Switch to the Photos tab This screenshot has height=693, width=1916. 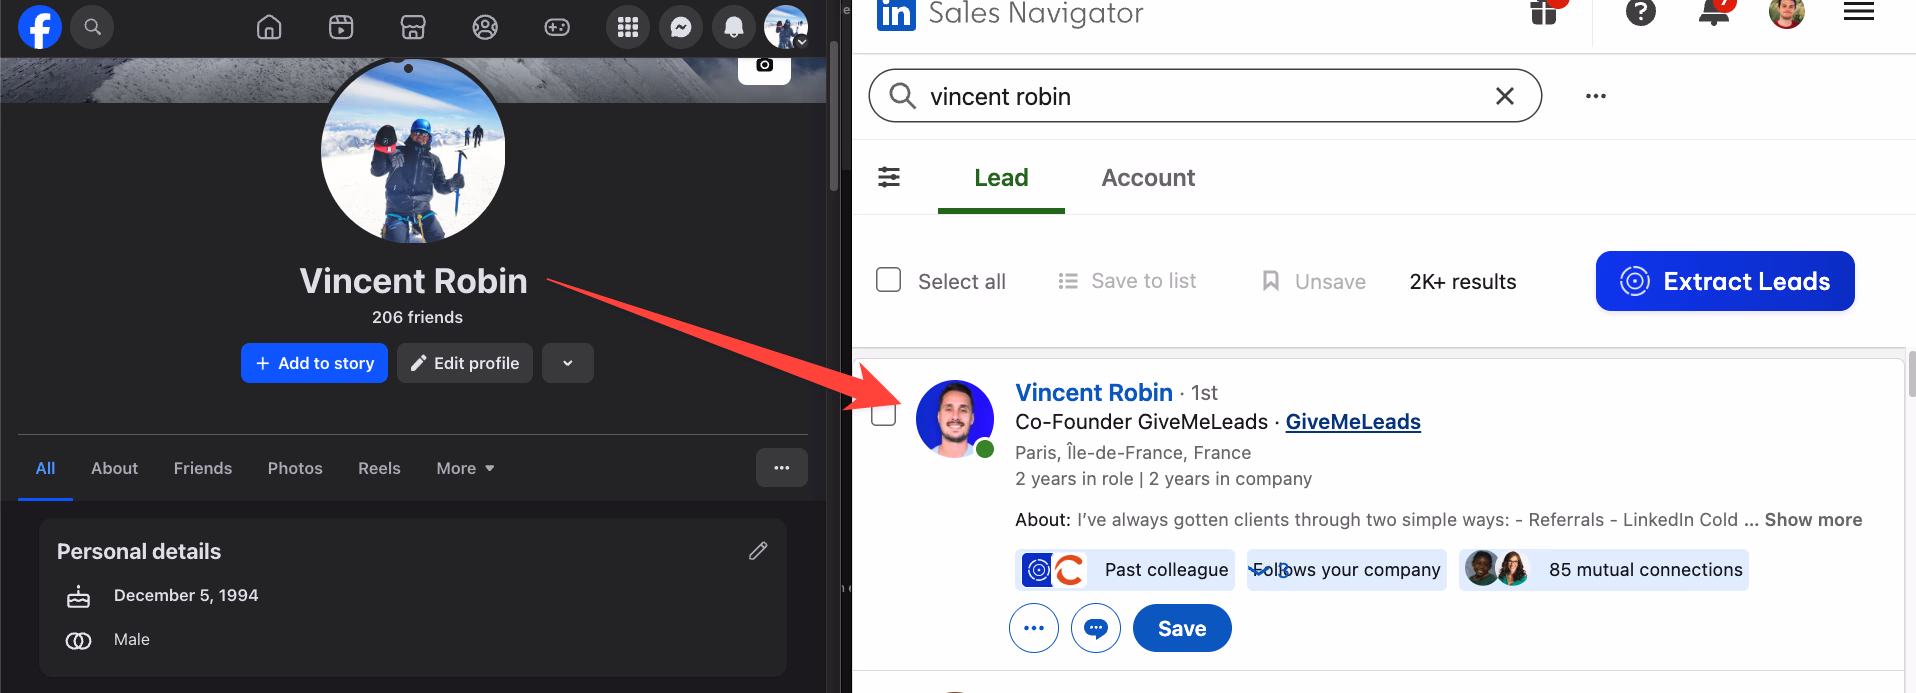pyautogui.click(x=295, y=468)
